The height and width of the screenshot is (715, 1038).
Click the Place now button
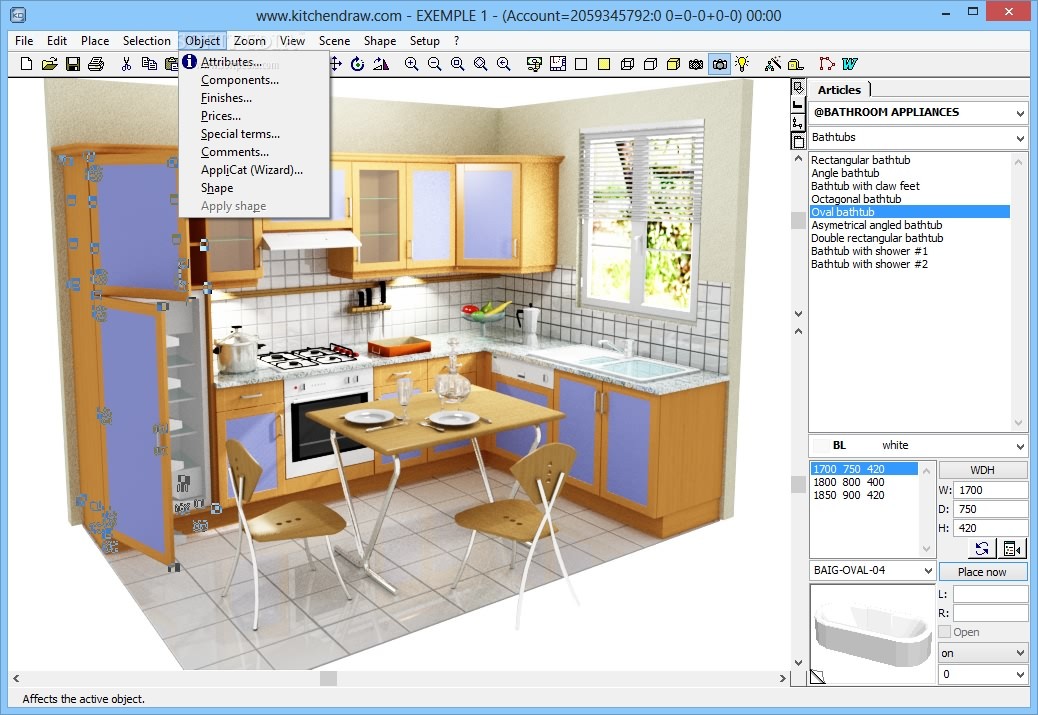pos(982,571)
